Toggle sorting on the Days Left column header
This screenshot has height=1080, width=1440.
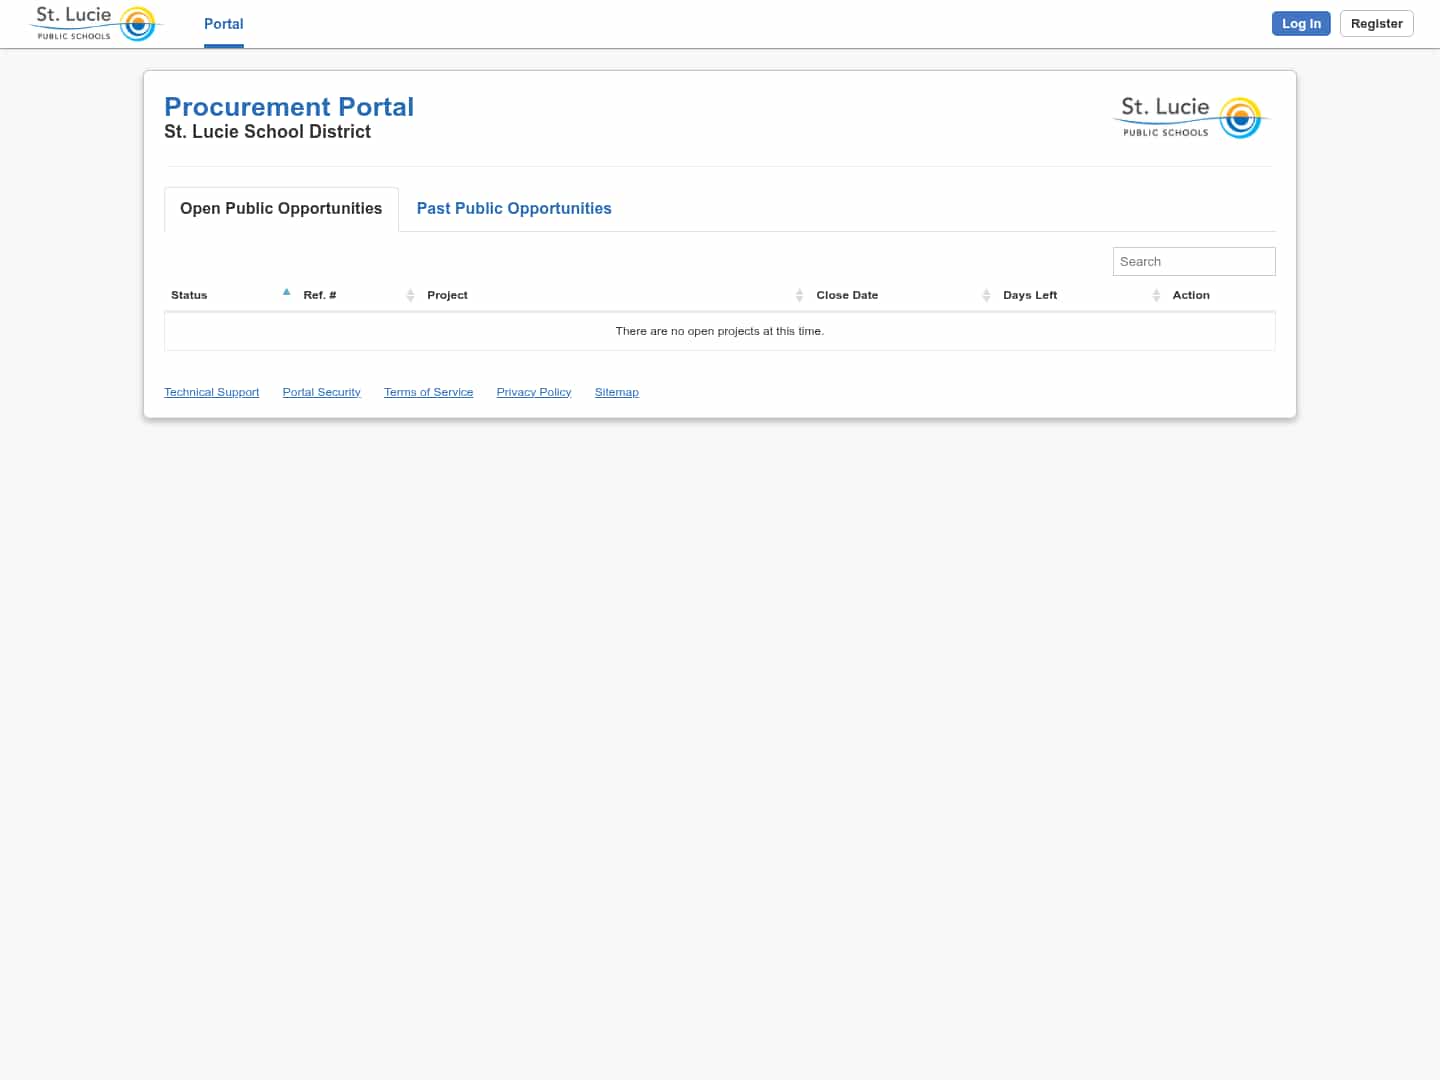1030,295
